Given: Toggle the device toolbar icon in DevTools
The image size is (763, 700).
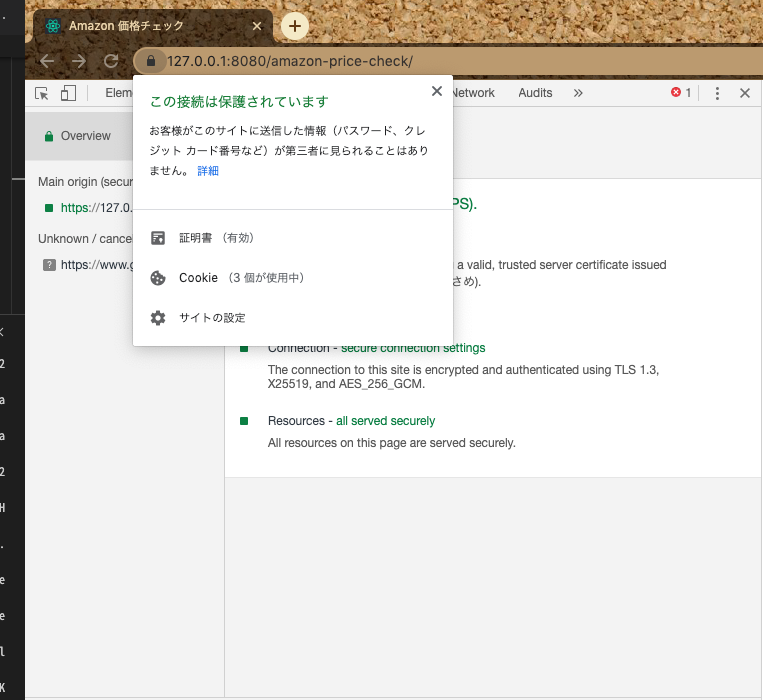Looking at the screenshot, I should [68, 93].
